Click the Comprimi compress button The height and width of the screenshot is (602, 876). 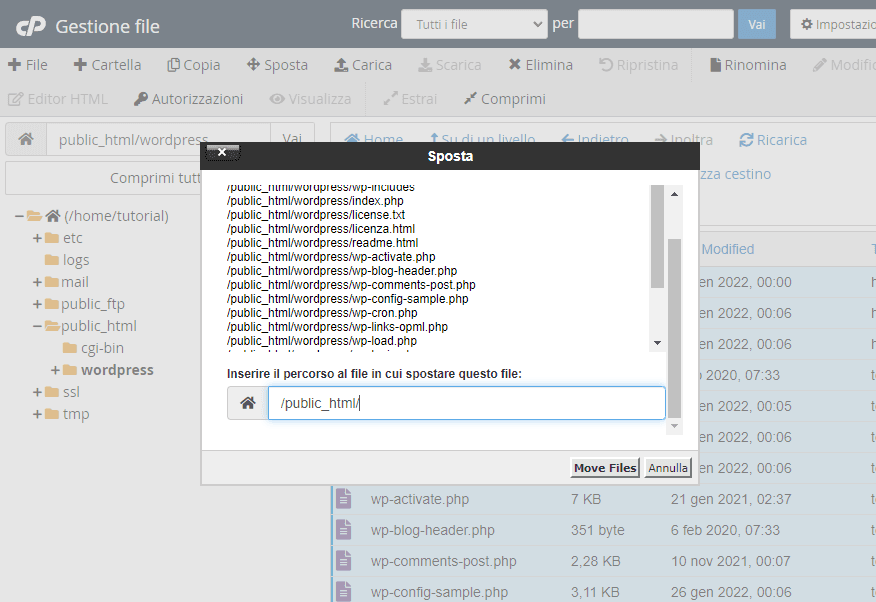(x=504, y=99)
